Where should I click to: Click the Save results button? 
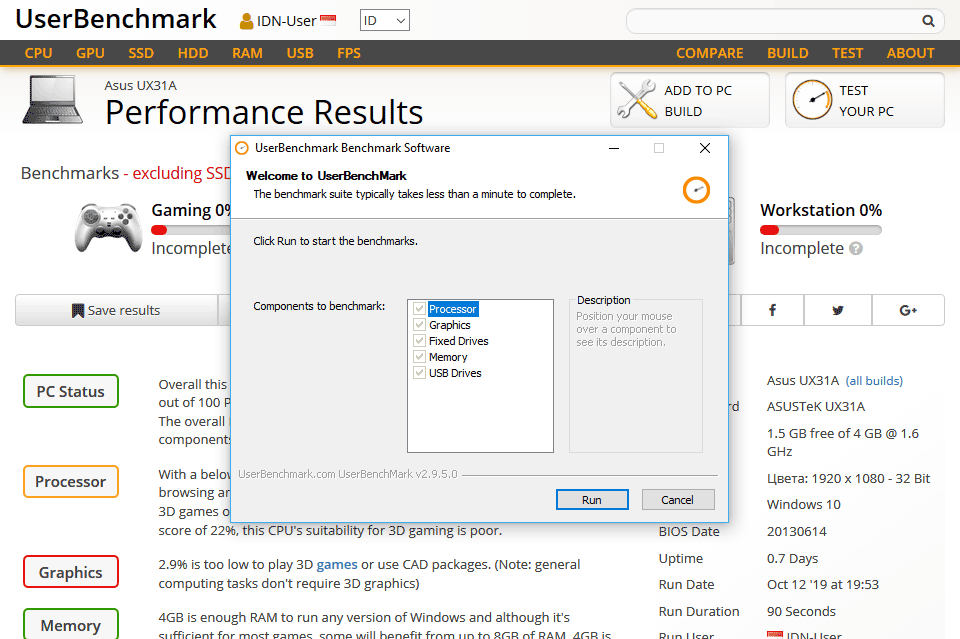[x=116, y=310]
